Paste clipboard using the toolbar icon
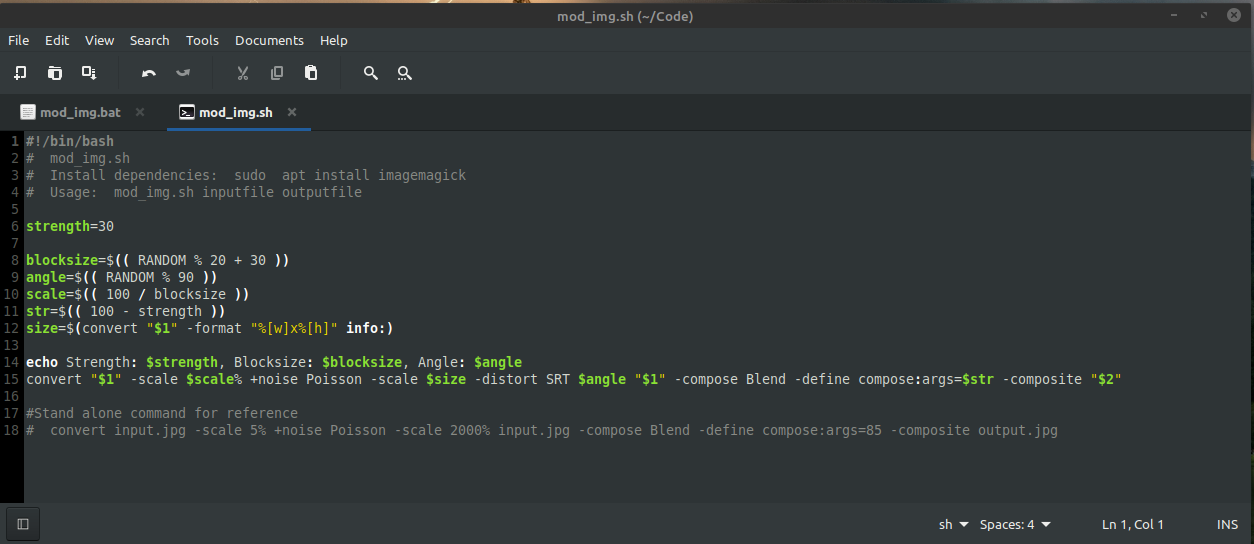1254x544 pixels. 311,73
